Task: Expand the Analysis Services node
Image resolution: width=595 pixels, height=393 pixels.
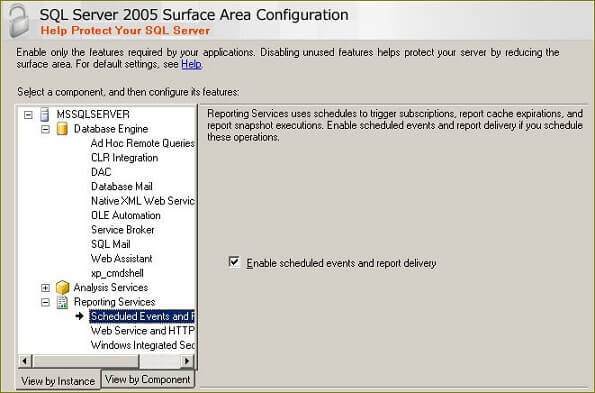Action: point(46,288)
